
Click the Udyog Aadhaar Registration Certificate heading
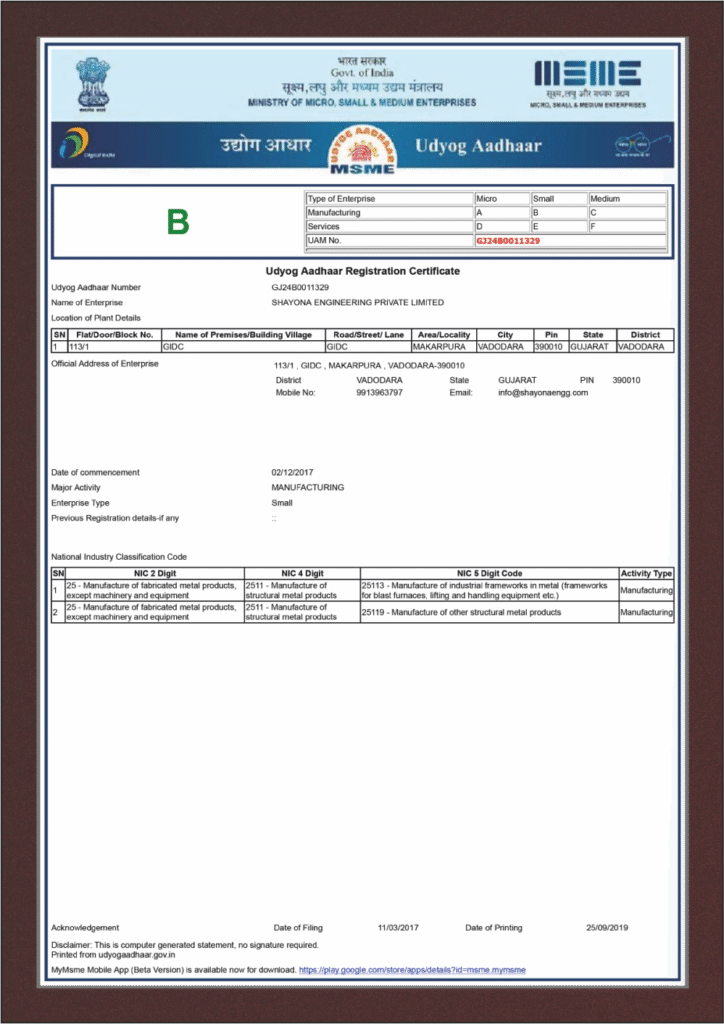tap(362, 271)
